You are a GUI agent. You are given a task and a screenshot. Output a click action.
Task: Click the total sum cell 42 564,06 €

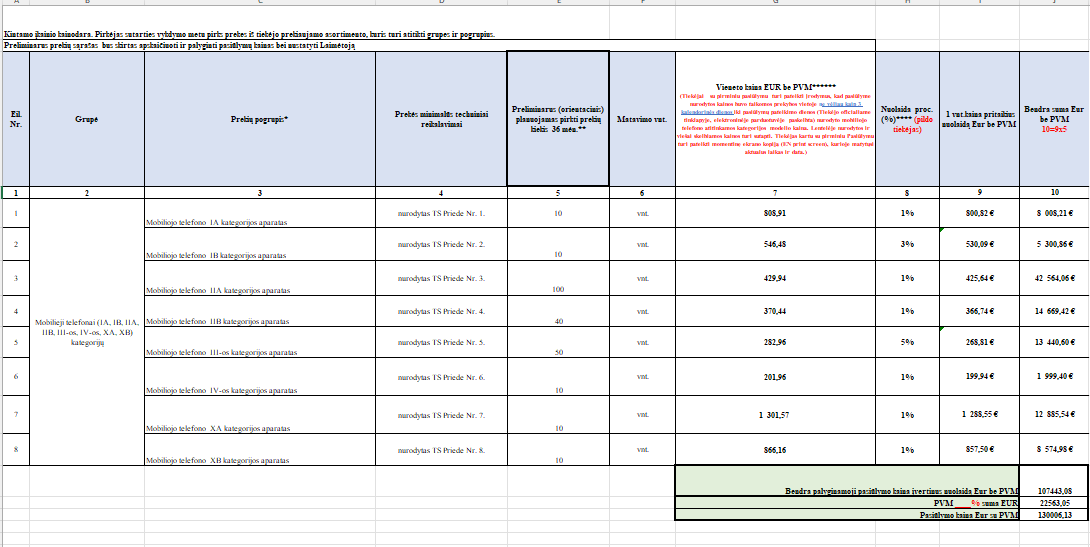coord(1054,277)
